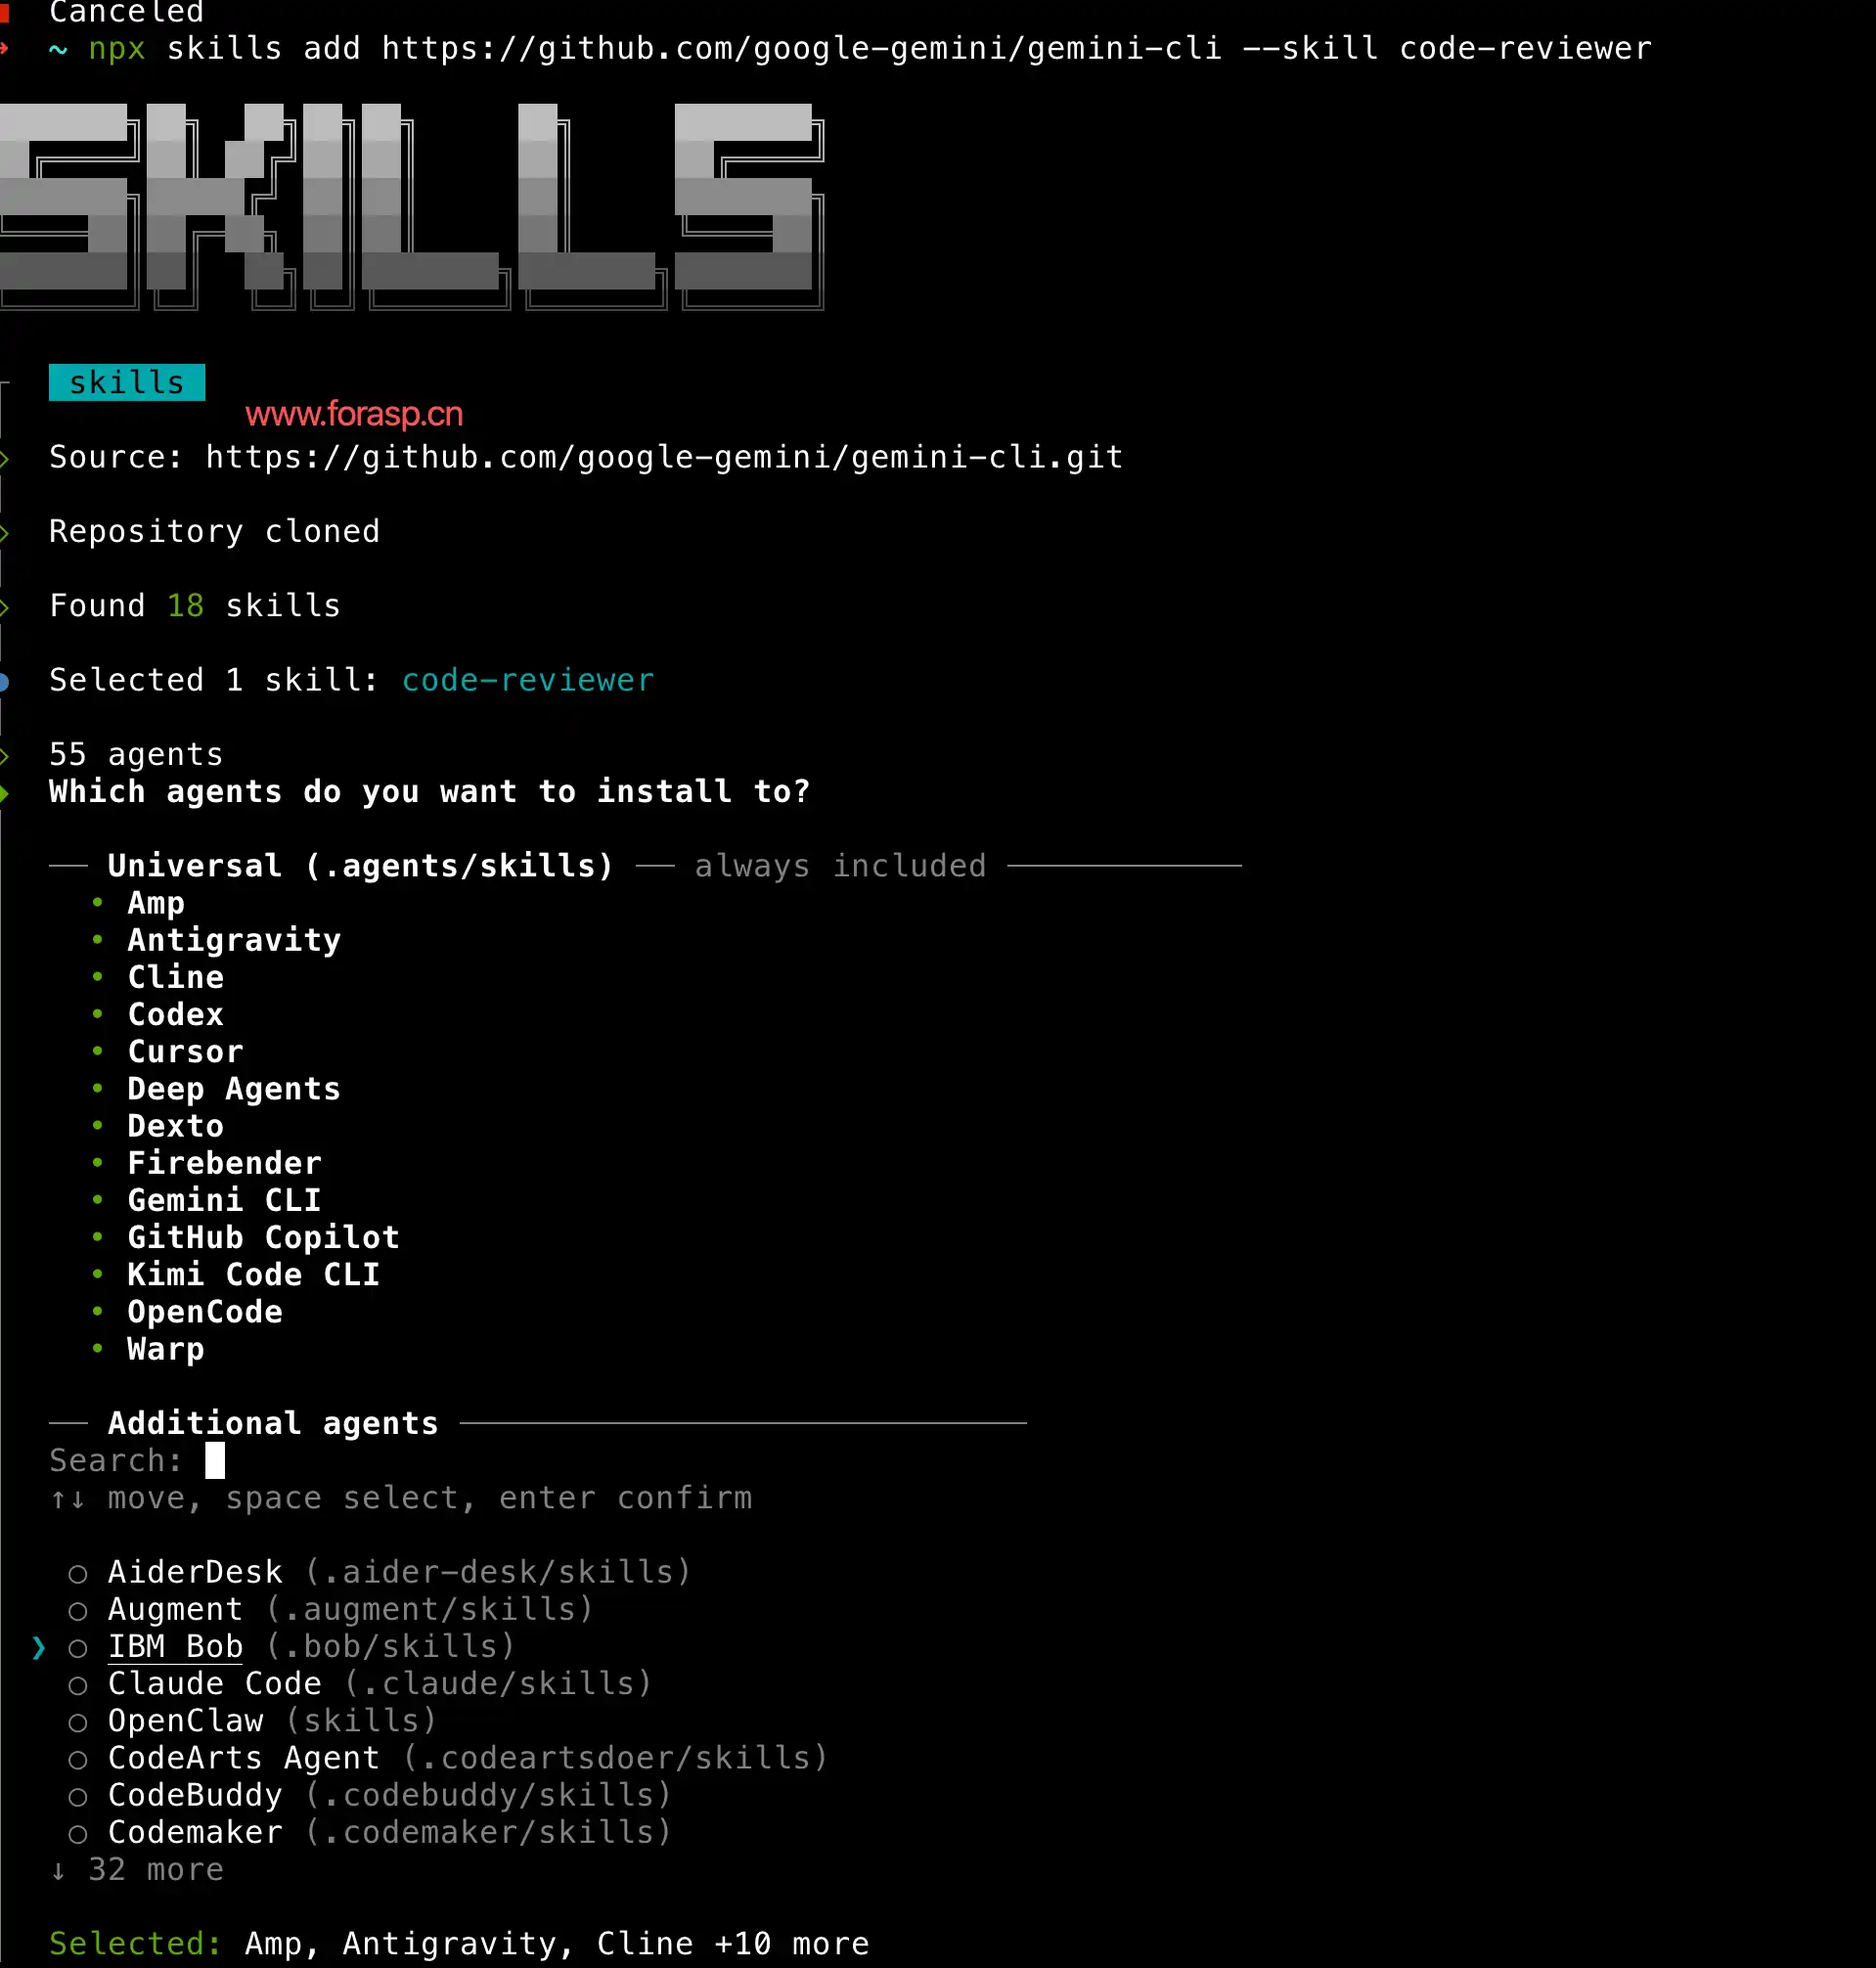The image size is (1876, 1968).
Task: Click the Warp universal agent entry
Action: [165, 1349]
